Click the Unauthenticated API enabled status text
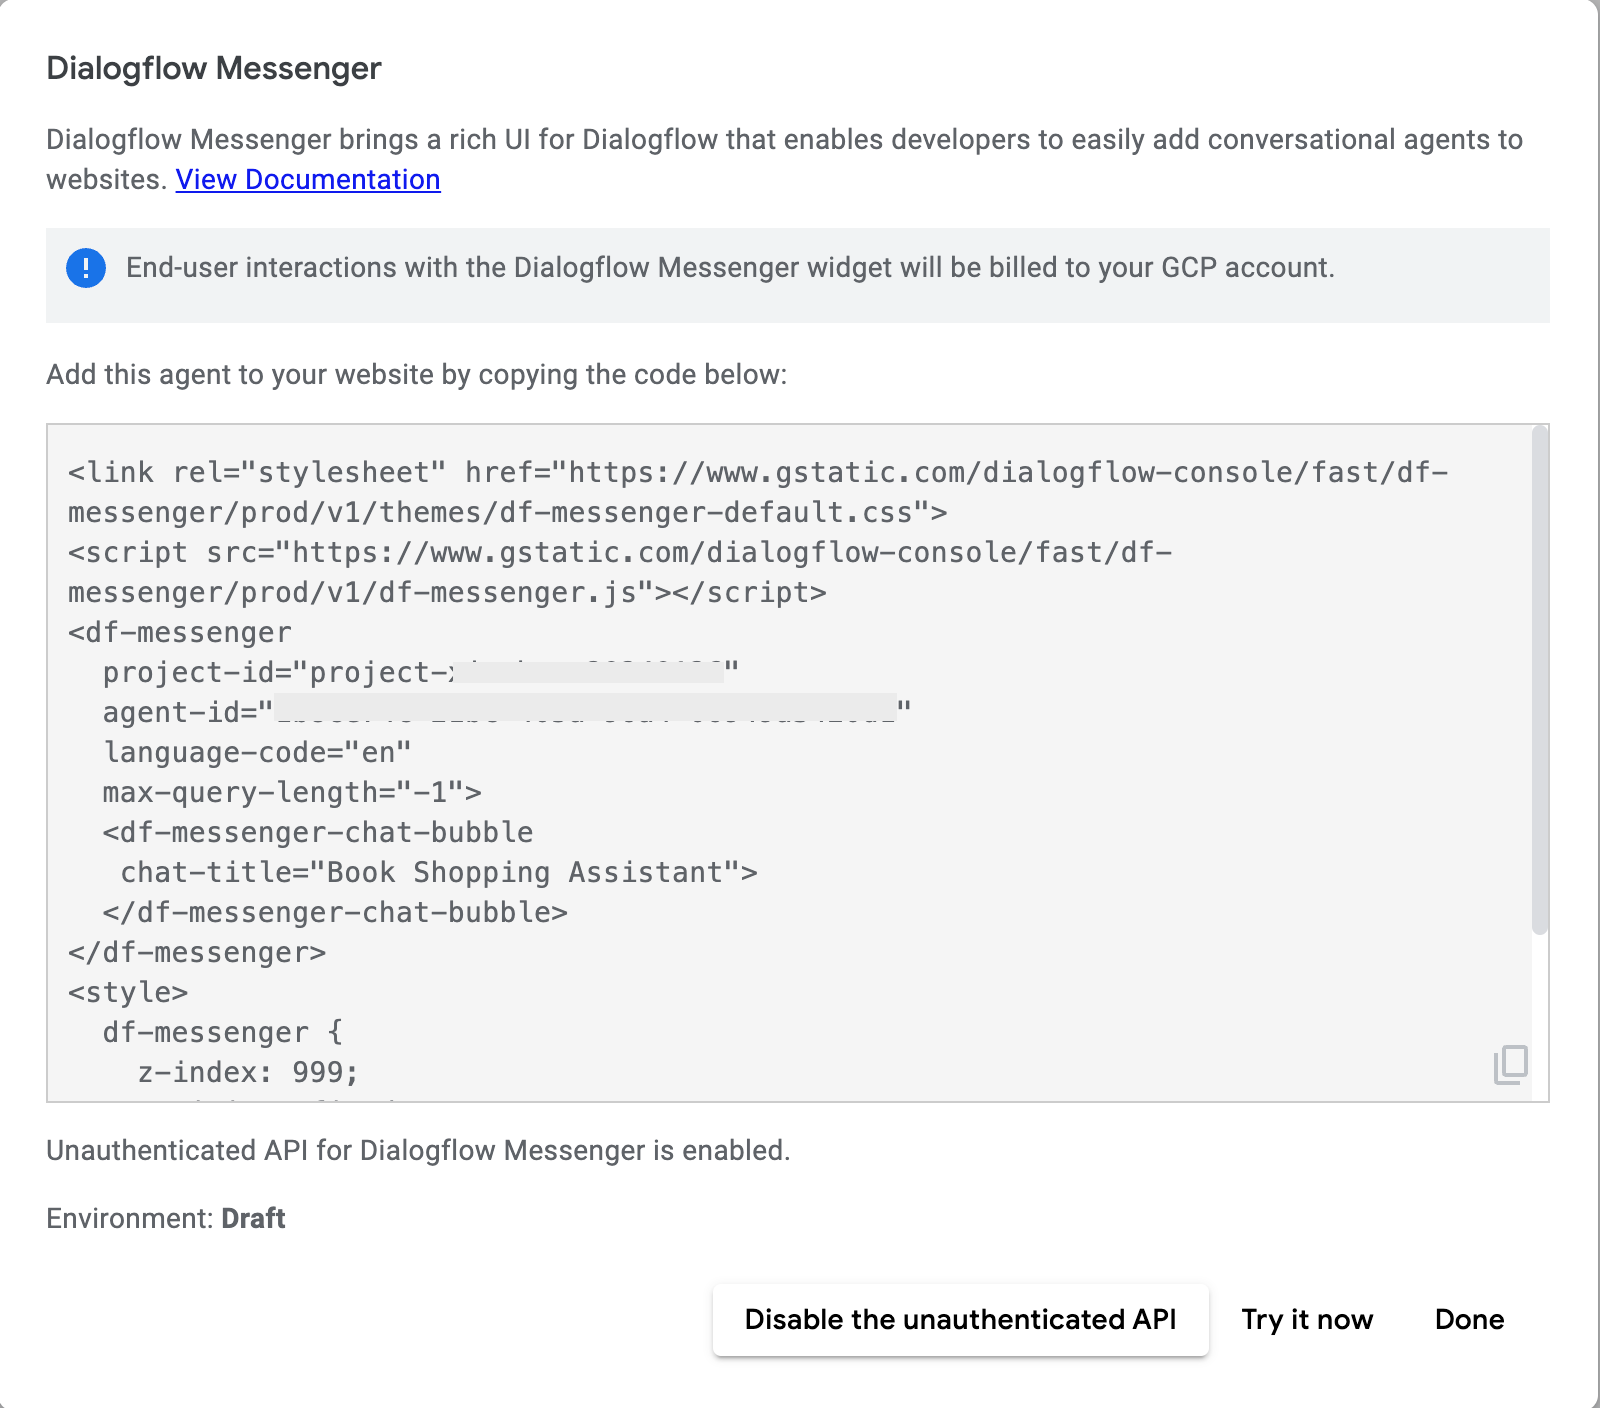Viewport: 1600px width, 1408px height. click(418, 1151)
